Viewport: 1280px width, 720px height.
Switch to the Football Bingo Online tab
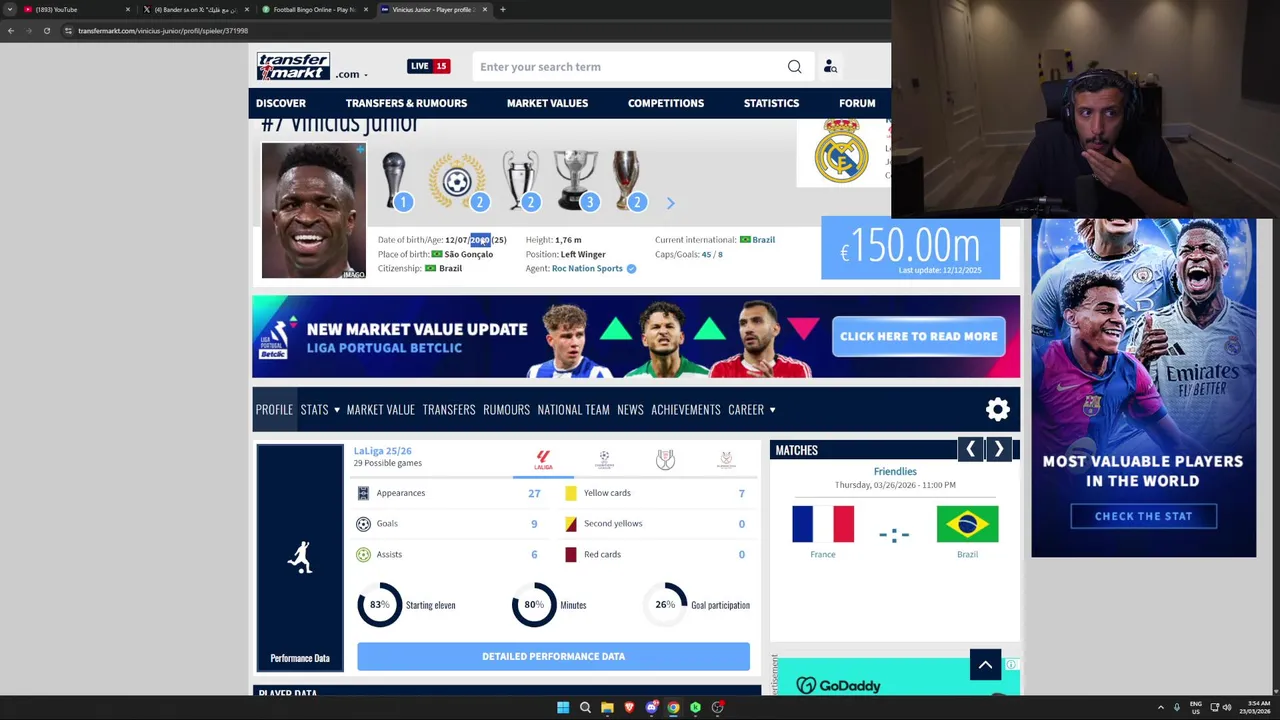315,9
